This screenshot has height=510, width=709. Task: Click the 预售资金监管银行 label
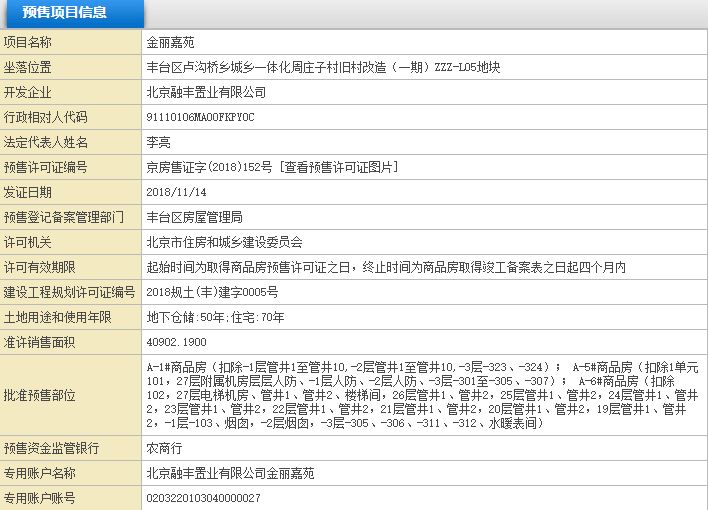click(x=51, y=449)
